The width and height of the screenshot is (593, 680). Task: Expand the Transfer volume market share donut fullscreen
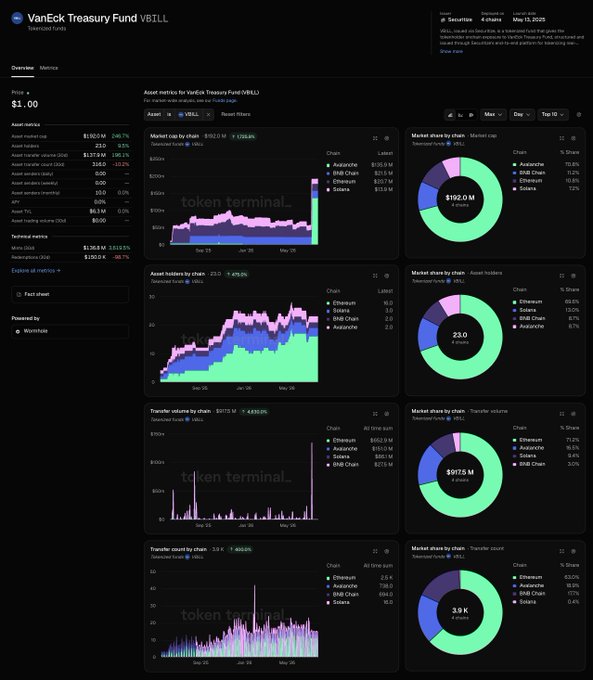(562, 414)
